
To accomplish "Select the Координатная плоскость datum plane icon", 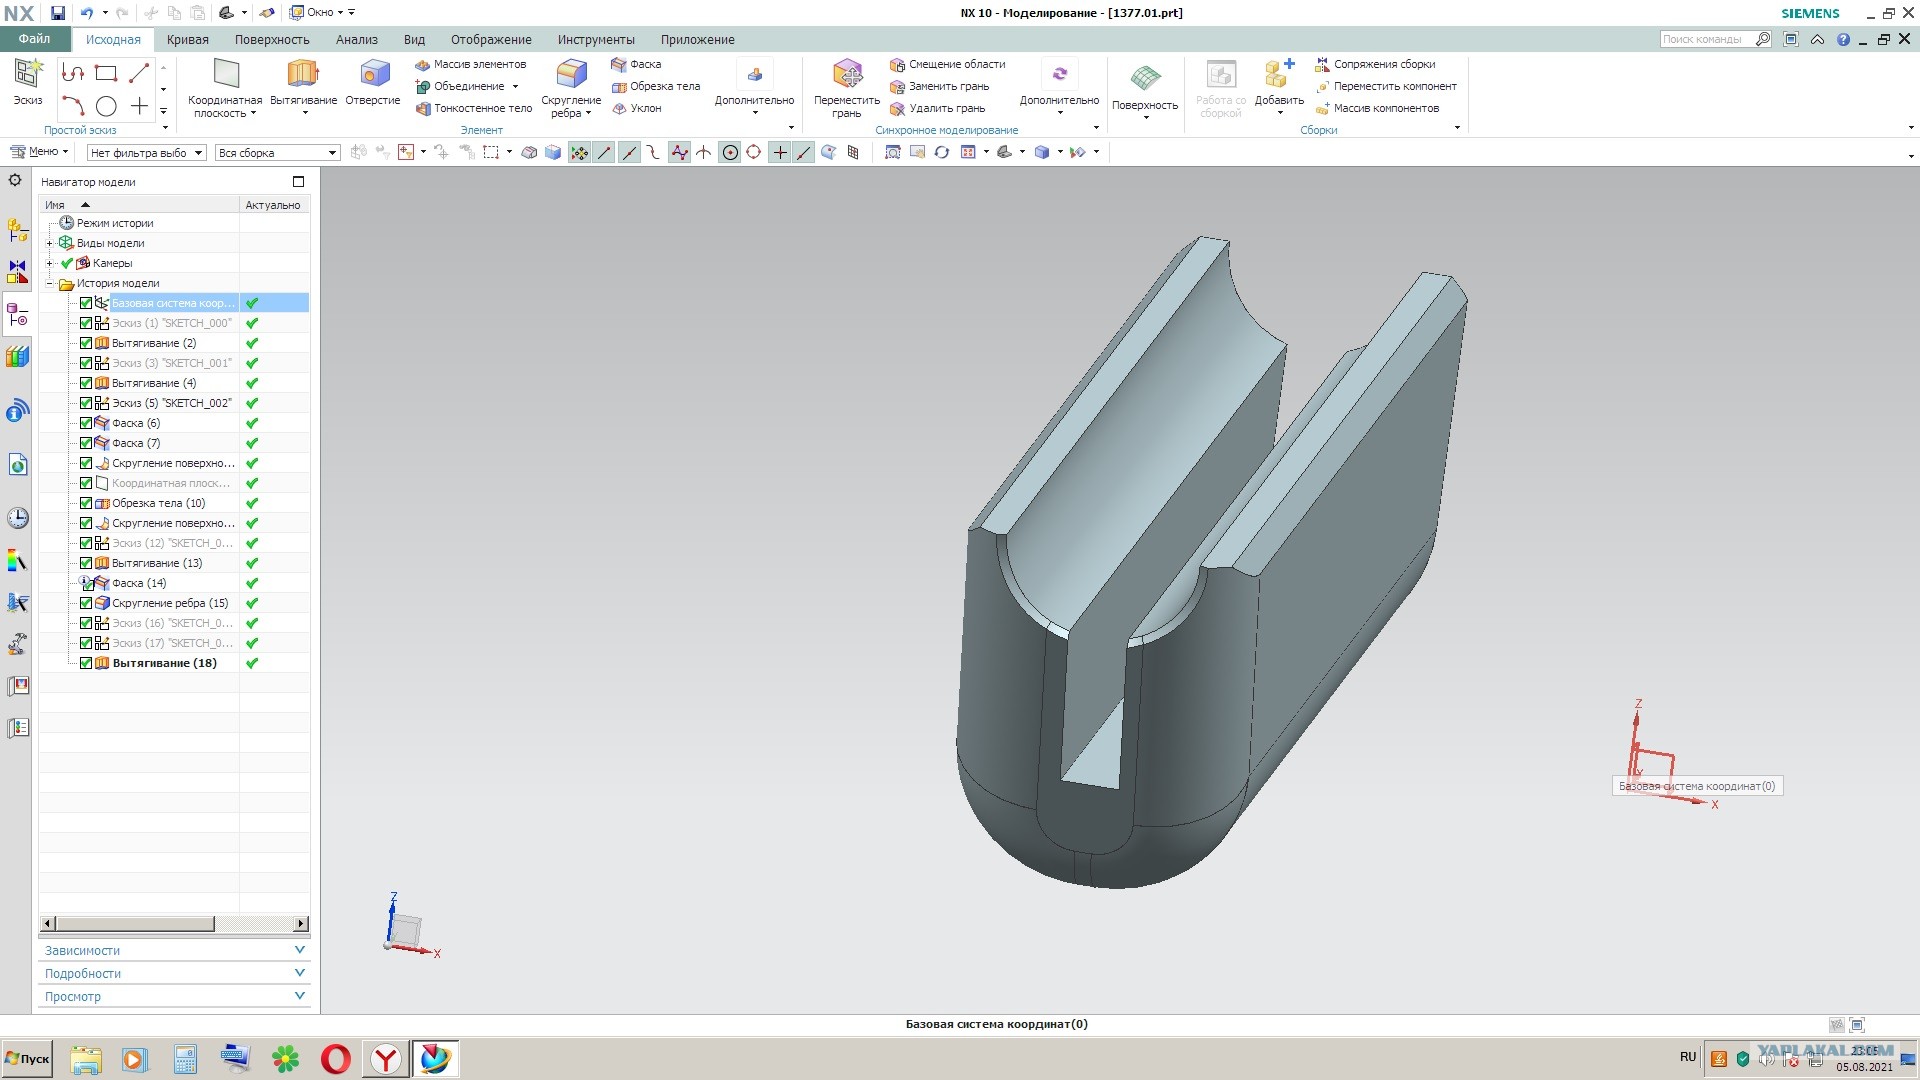I will (x=226, y=75).
